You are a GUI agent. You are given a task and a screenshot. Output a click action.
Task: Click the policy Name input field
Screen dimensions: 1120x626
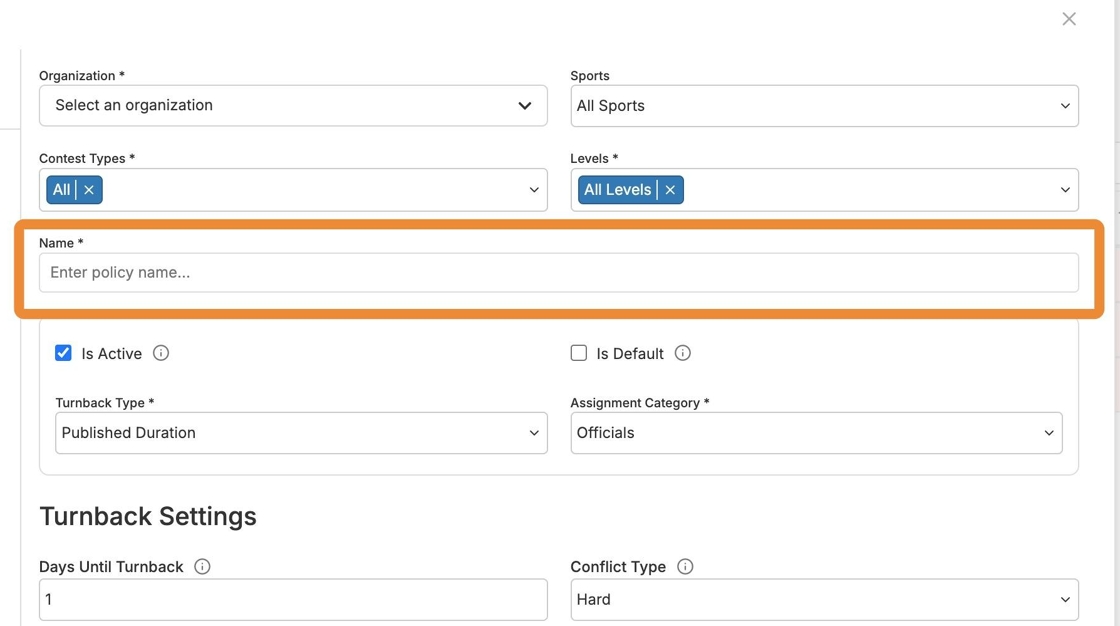click(x=558, y=273)
